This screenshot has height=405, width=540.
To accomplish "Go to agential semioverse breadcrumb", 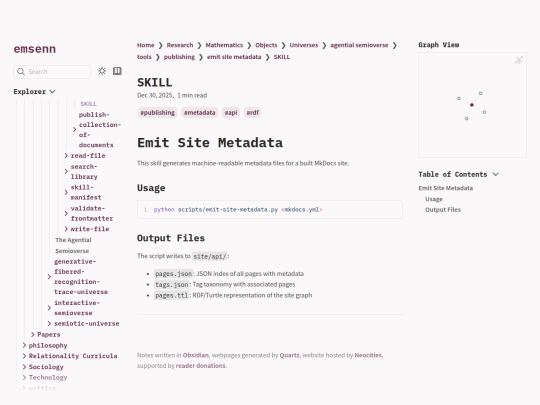I will pyautogui.click(x=359, y=45).
